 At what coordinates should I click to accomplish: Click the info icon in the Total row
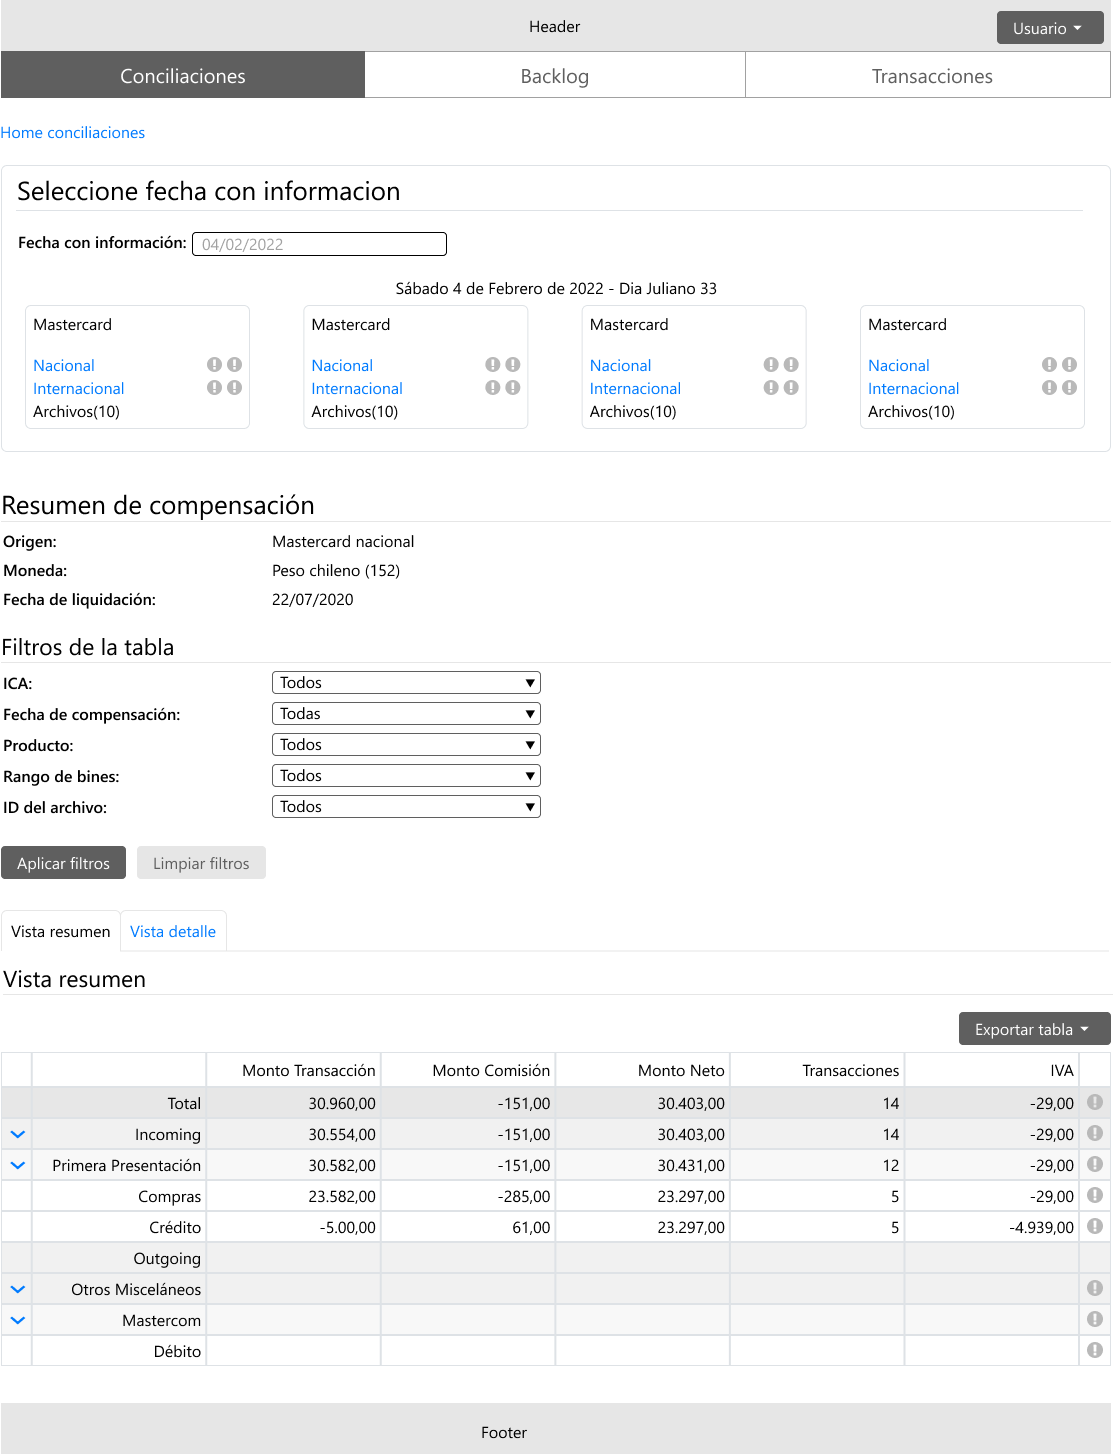click(1095, 1103)
